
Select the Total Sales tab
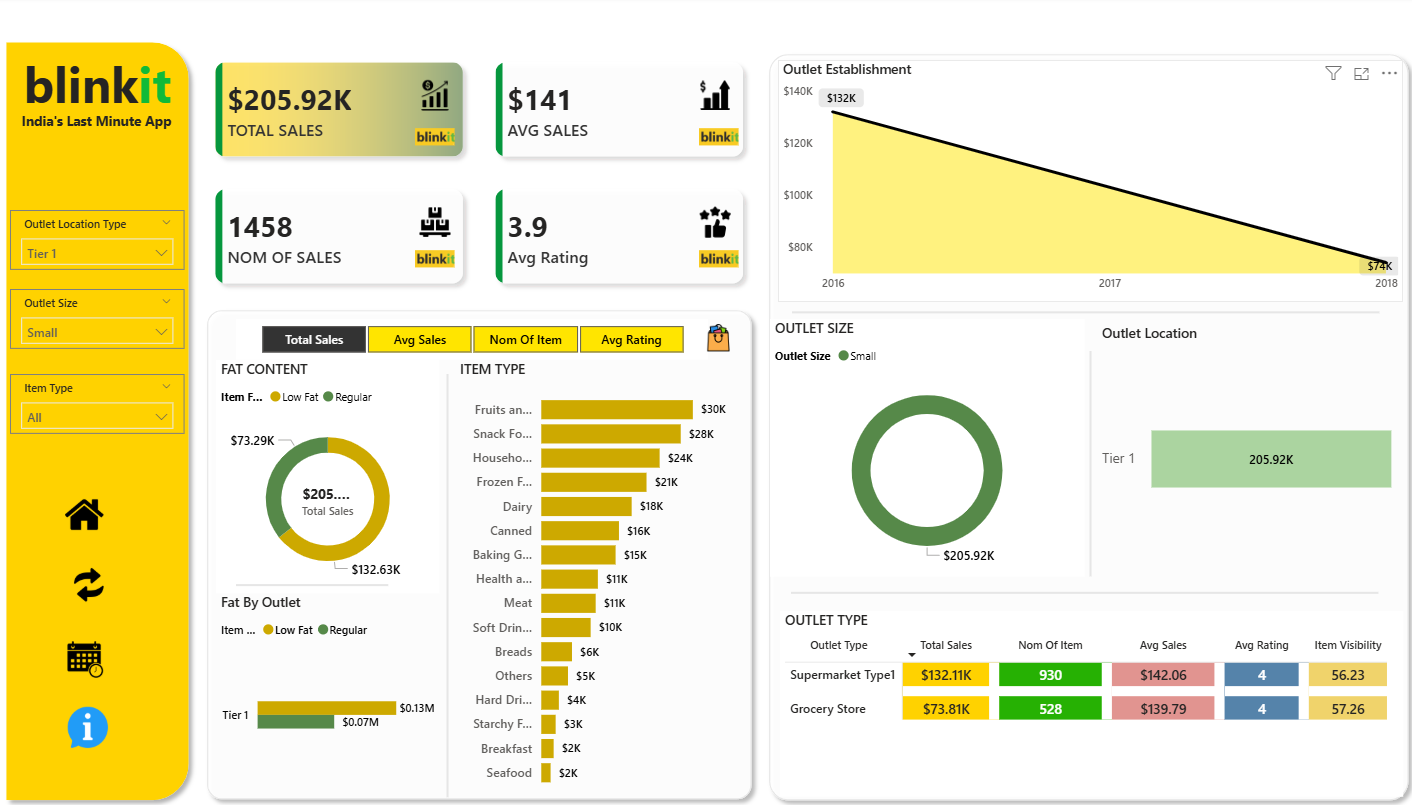point(314,339)
